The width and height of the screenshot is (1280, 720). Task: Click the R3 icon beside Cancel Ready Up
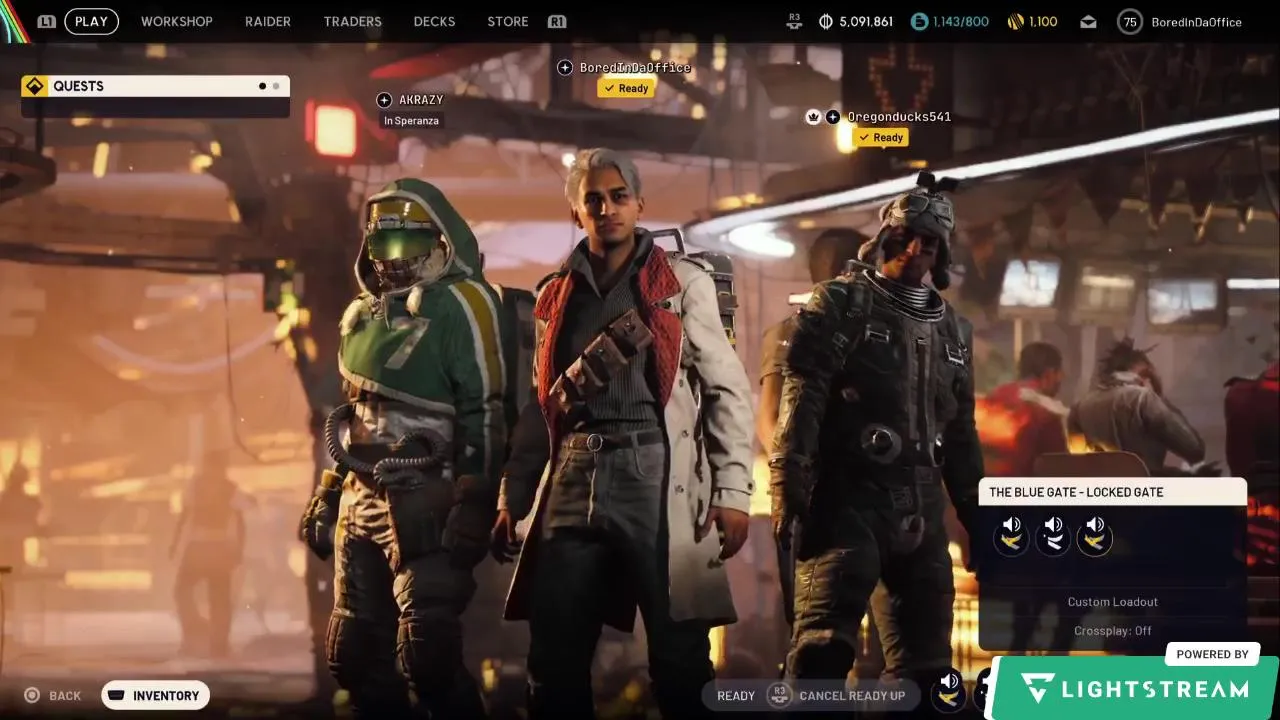point(779,695)
